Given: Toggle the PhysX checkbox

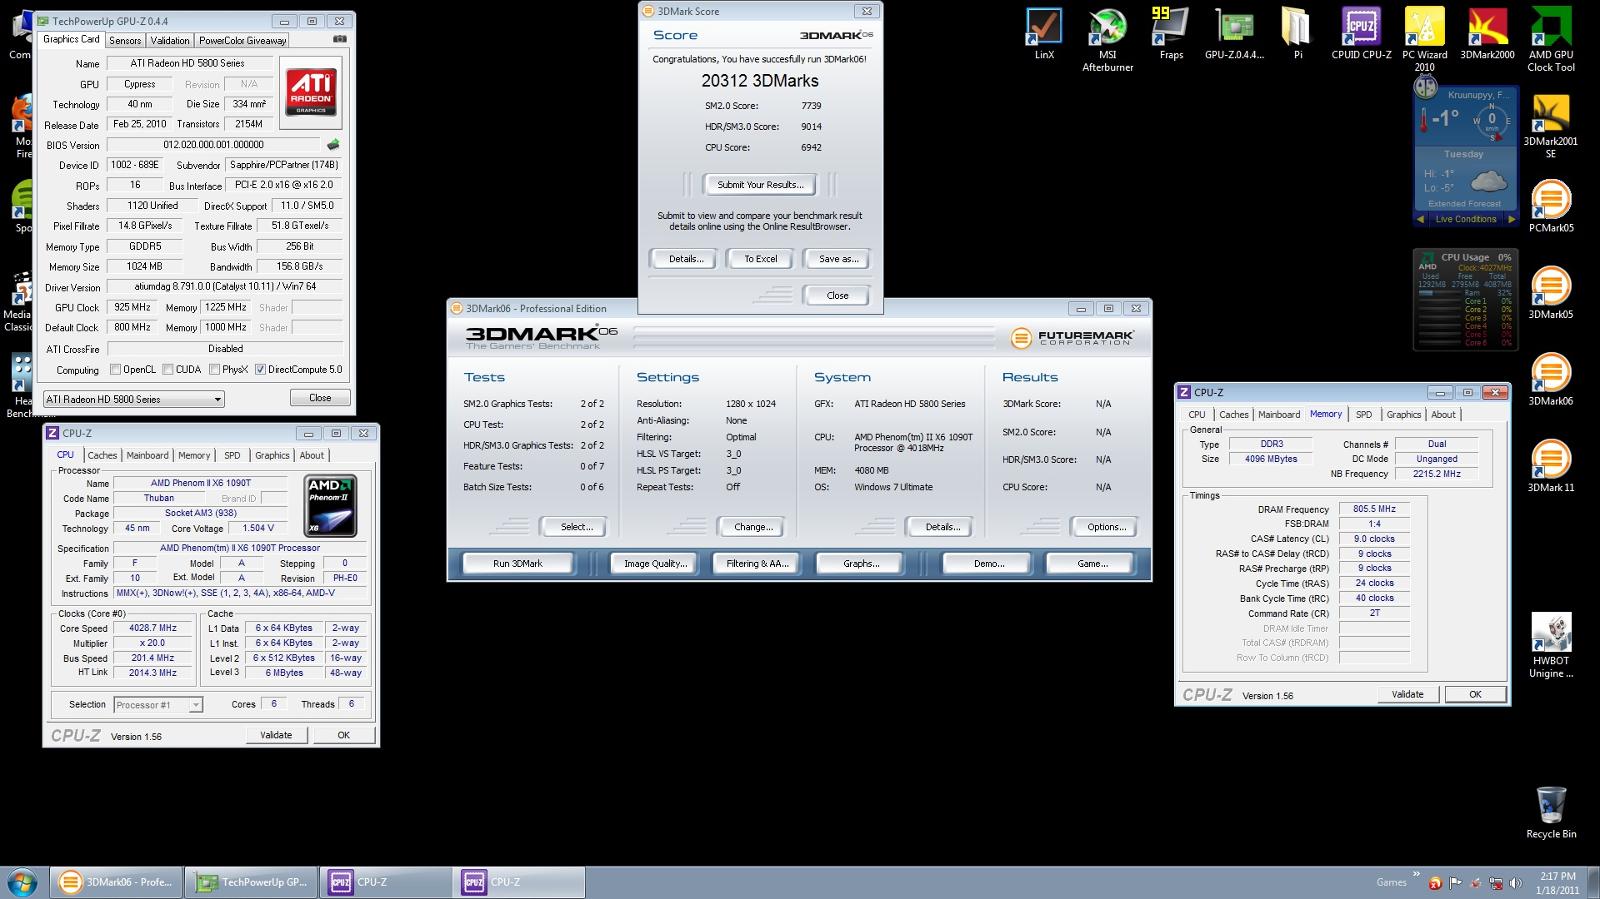Looking at the screenshot, I should coord(214,370).
